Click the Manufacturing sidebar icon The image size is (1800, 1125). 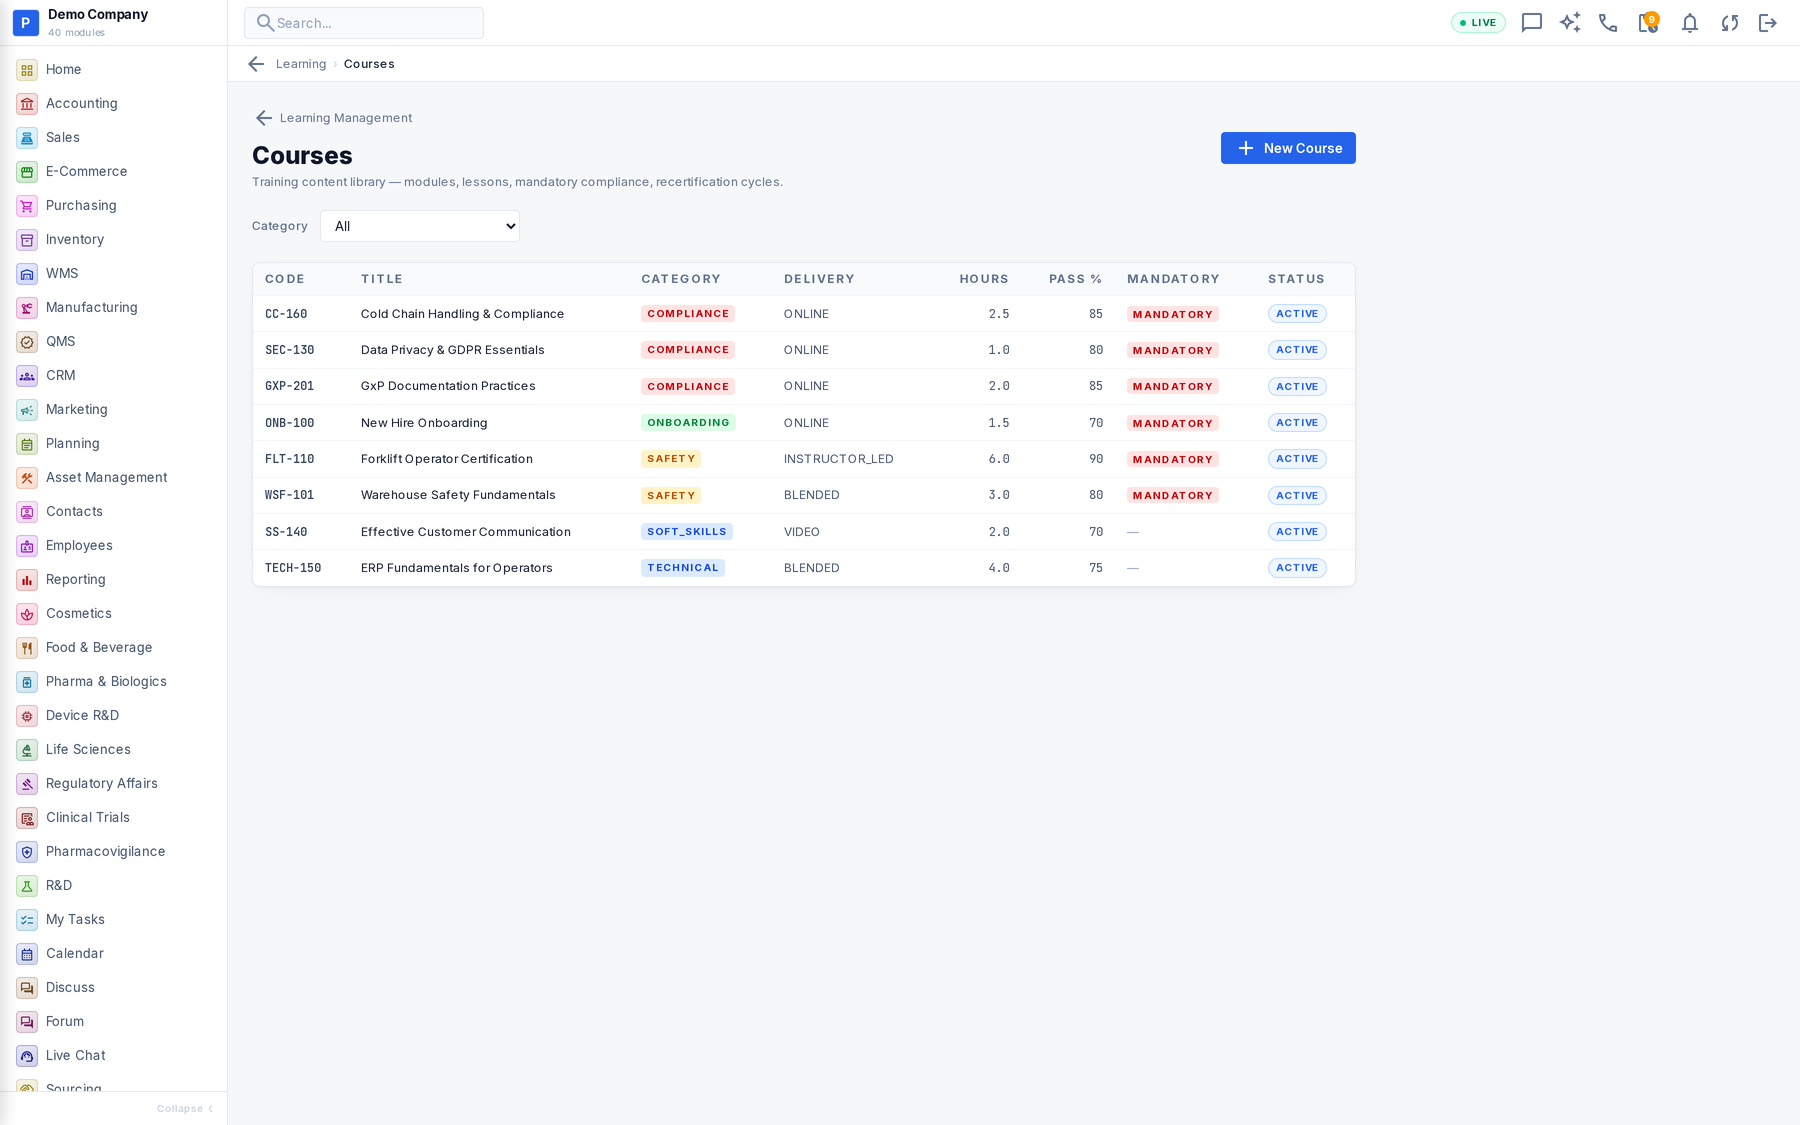[27, 308]
